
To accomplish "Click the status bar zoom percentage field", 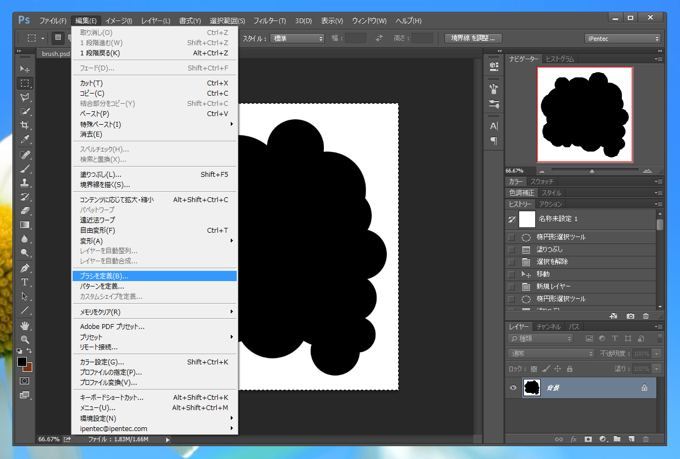I will pyautogui.click(x=49, y=439).
